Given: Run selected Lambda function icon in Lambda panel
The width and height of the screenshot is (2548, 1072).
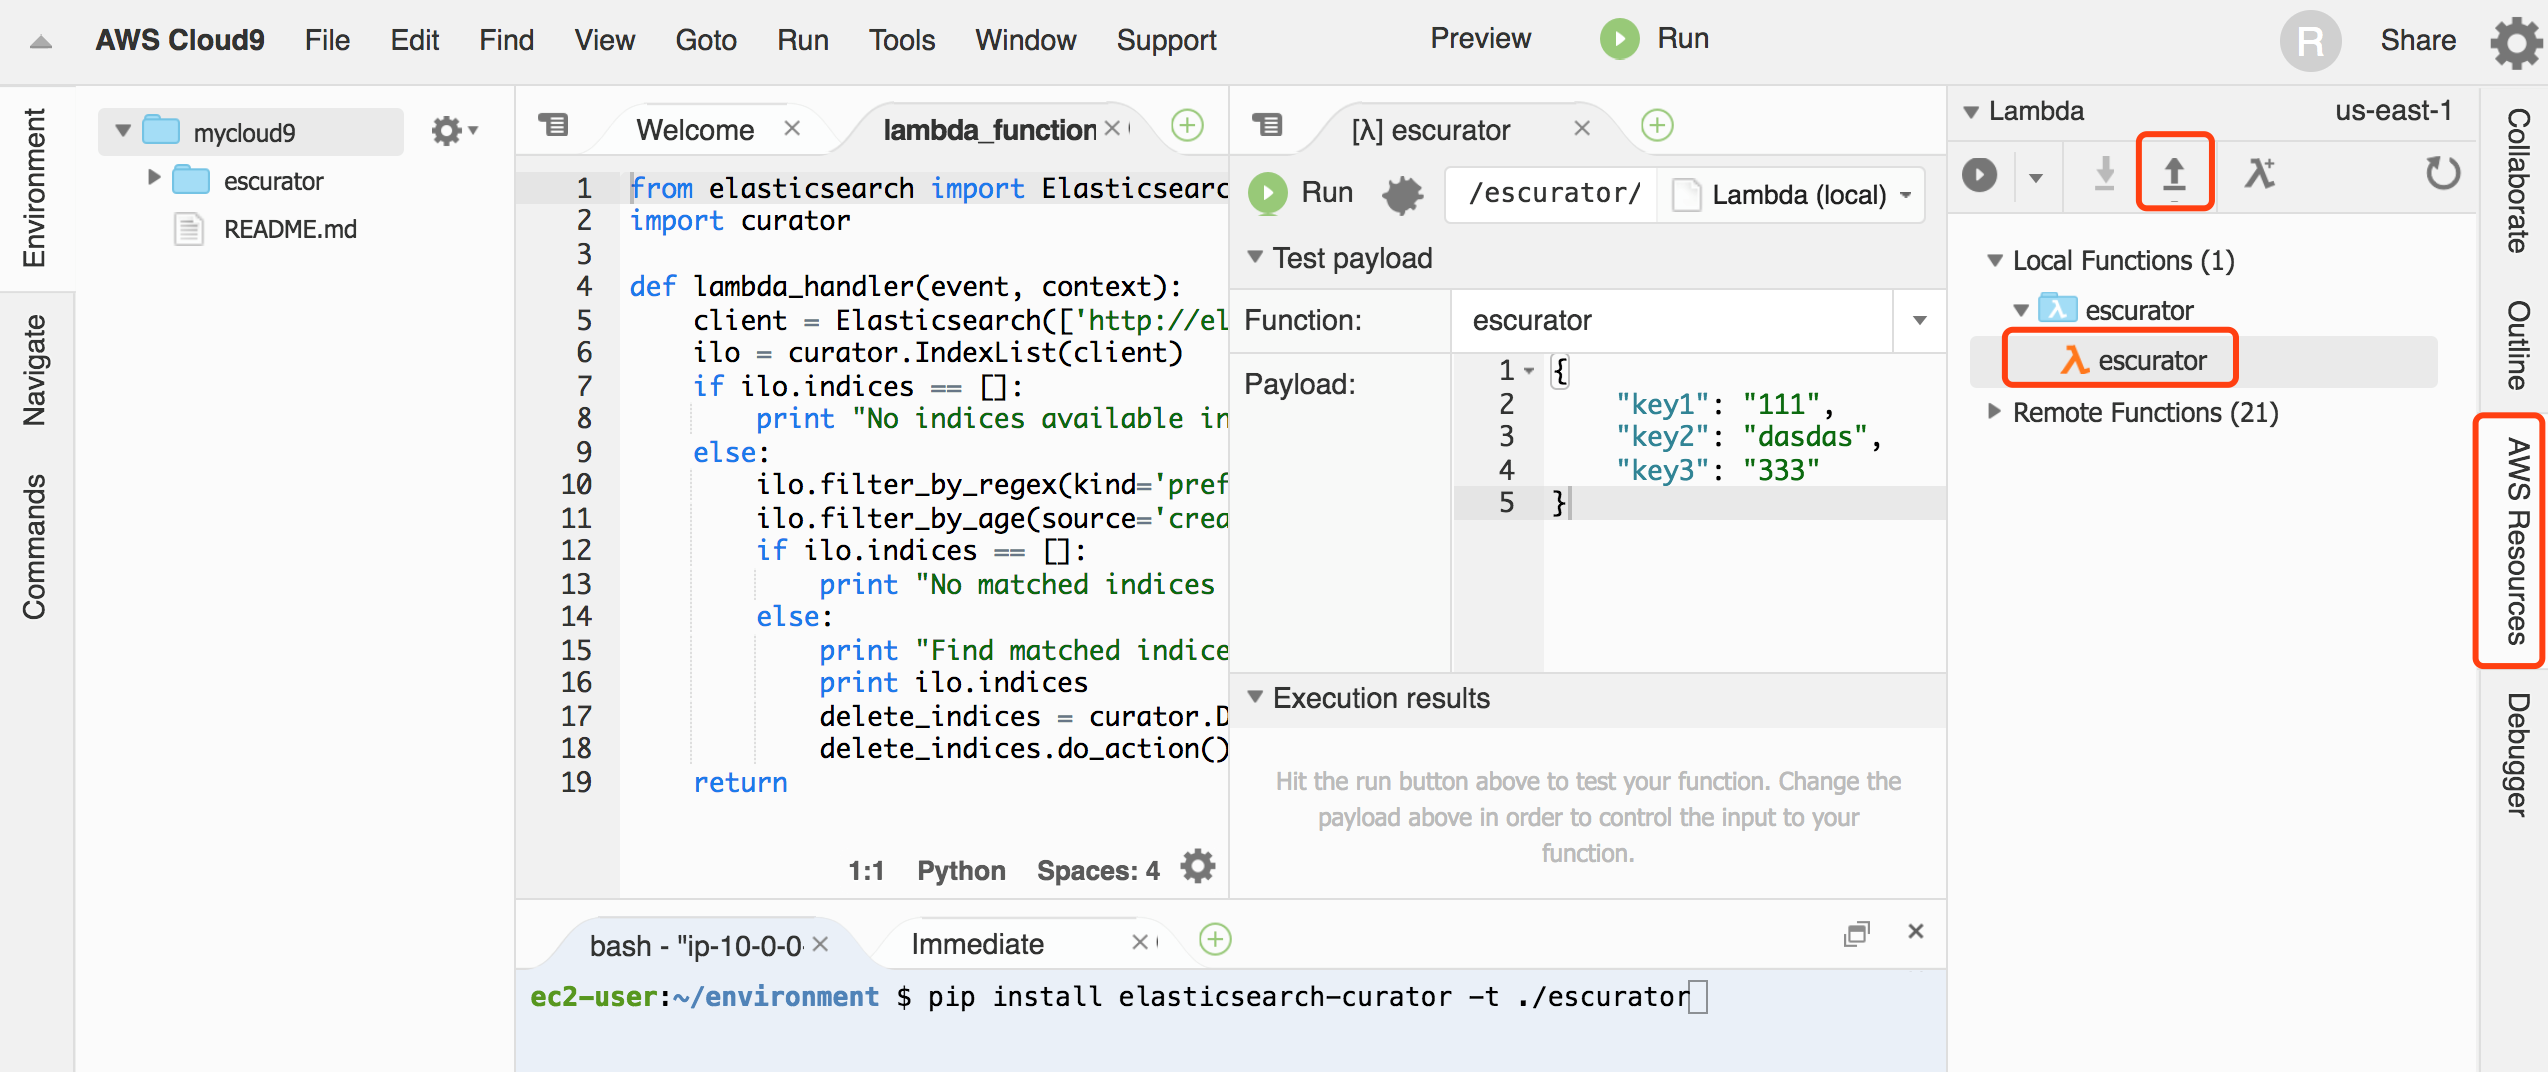Looking at the screenshot, I should tap(1979, 175).
